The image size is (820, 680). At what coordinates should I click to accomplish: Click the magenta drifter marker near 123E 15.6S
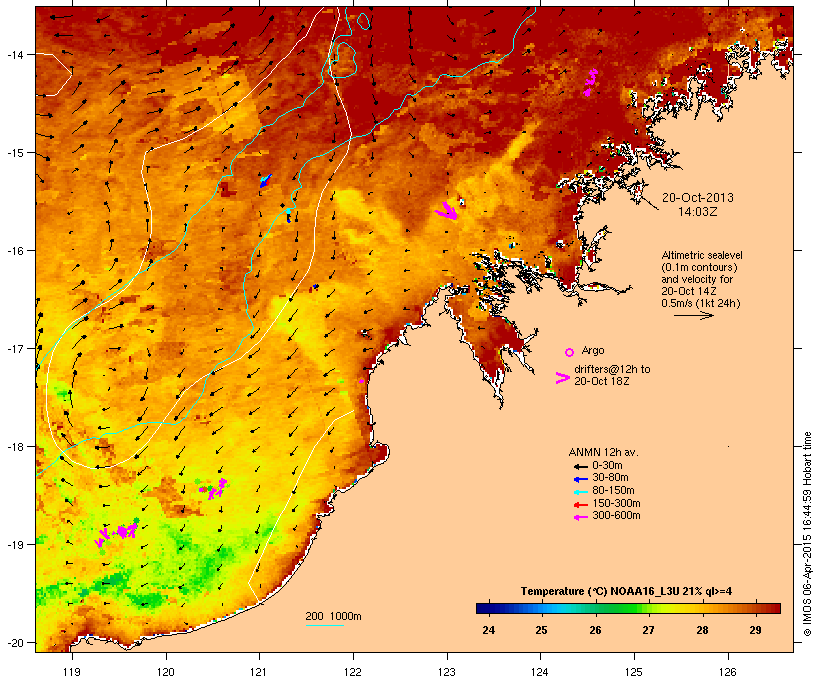(447, 210)
